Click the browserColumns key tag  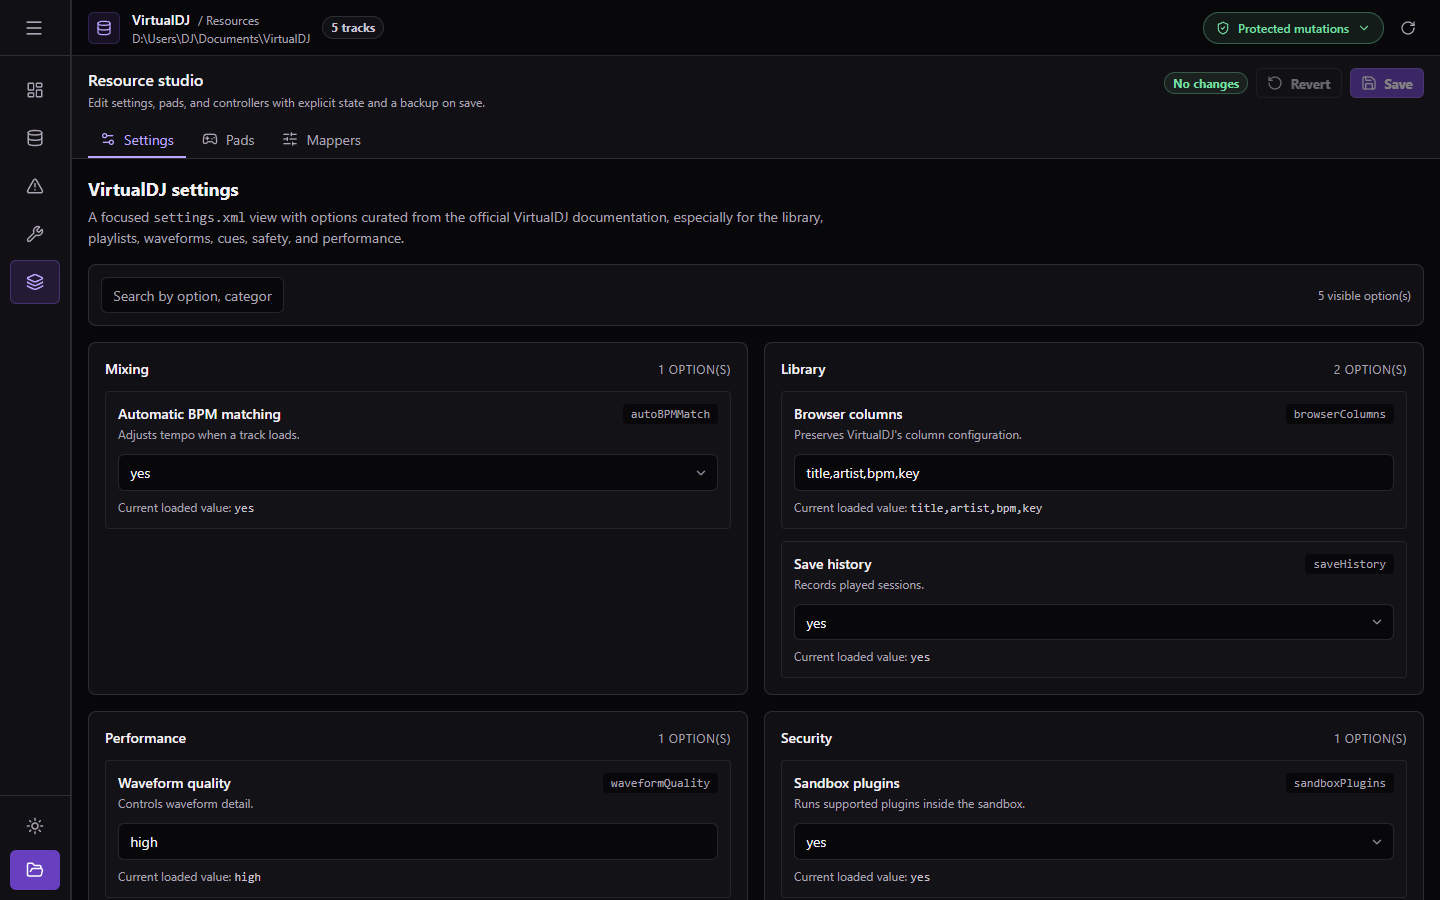pyautogui.click(x=1339, y=414)
